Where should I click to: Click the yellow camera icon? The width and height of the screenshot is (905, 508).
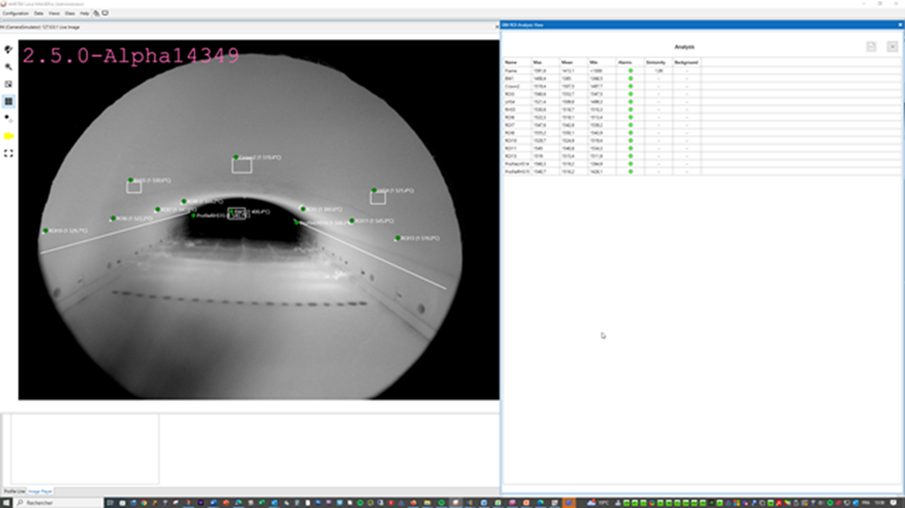[8, 136]
